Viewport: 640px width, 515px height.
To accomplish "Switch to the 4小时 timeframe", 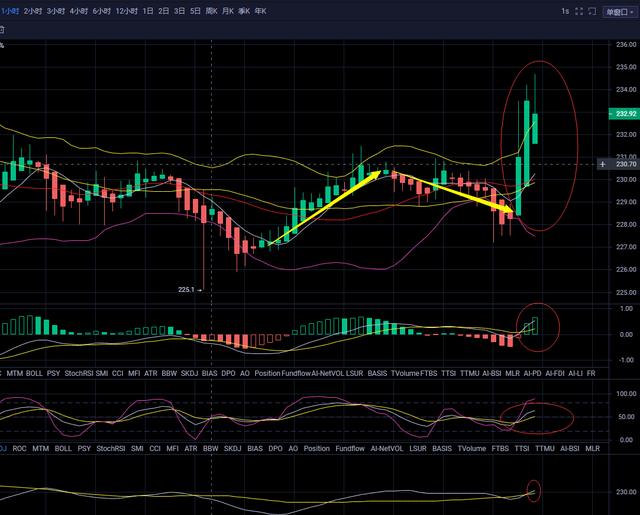I will point(79,11).
